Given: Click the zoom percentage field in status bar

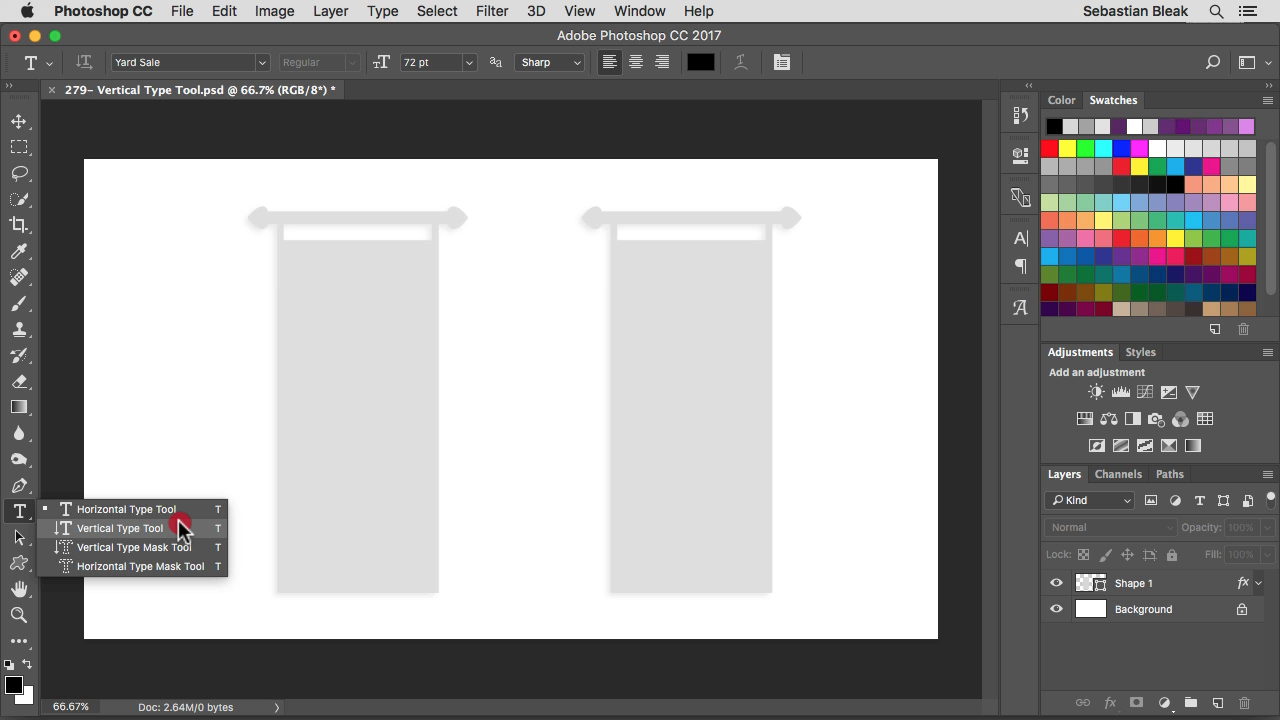Looking at the screenshot, I should (x=71, y=707).
